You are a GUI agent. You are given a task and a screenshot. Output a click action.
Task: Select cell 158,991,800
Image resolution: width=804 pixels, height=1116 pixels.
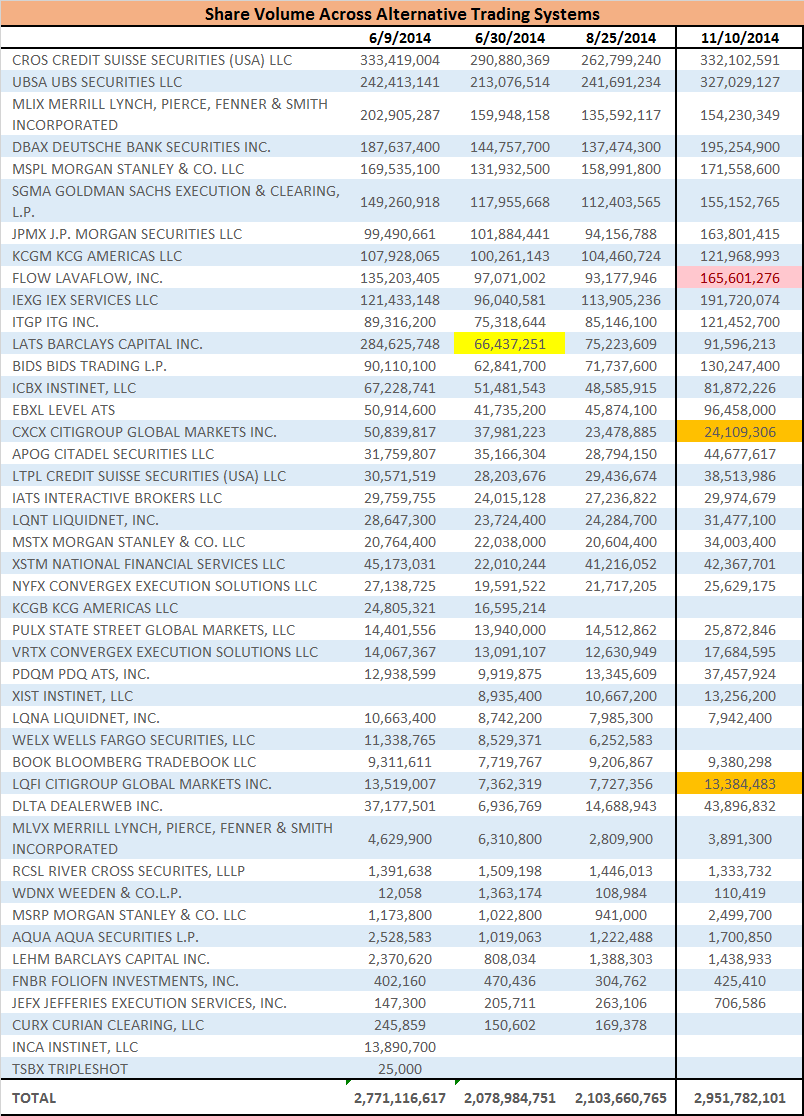click(x=621, y=169)
